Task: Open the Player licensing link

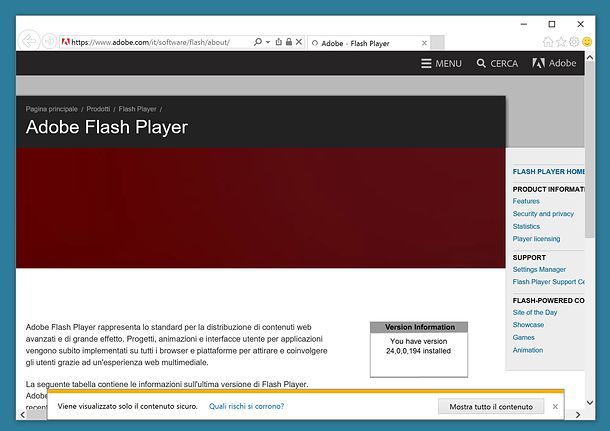Action: [536, 239]
